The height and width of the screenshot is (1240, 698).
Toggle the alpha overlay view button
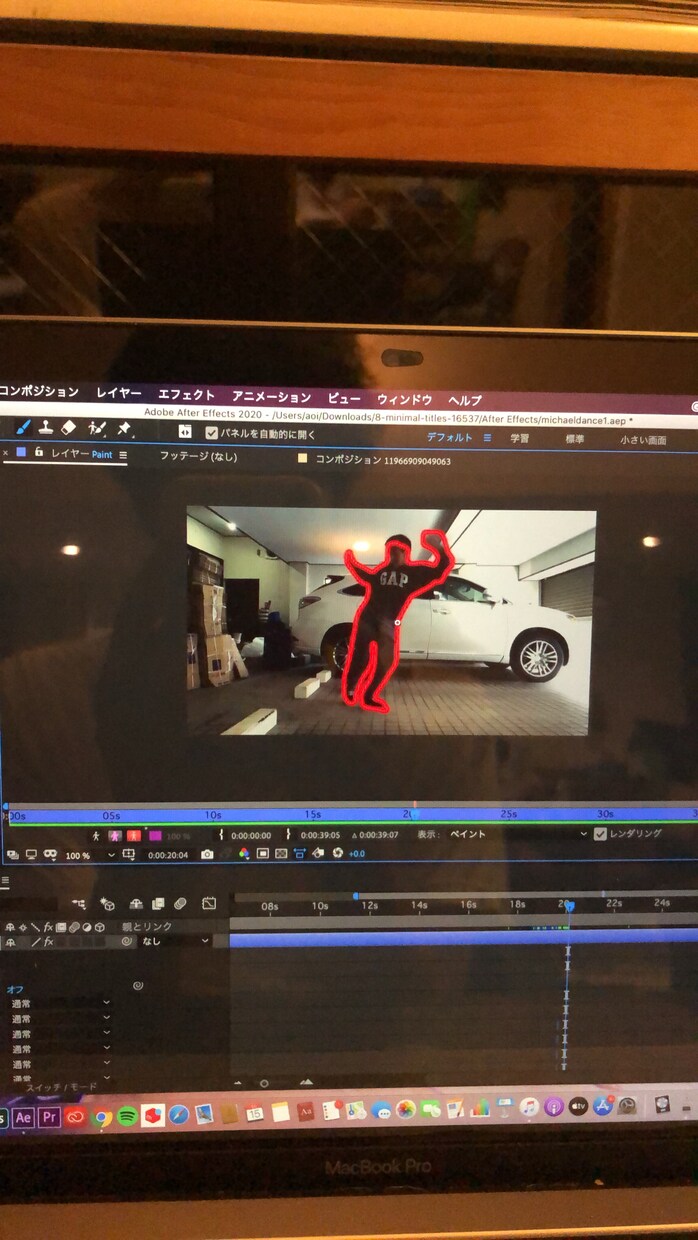coord(133,835)
